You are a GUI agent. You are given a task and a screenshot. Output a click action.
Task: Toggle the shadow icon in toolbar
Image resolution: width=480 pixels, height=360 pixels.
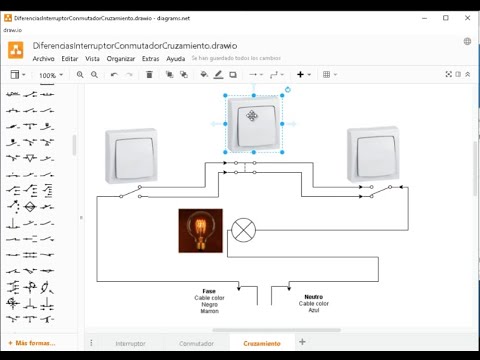coord(233,75)
